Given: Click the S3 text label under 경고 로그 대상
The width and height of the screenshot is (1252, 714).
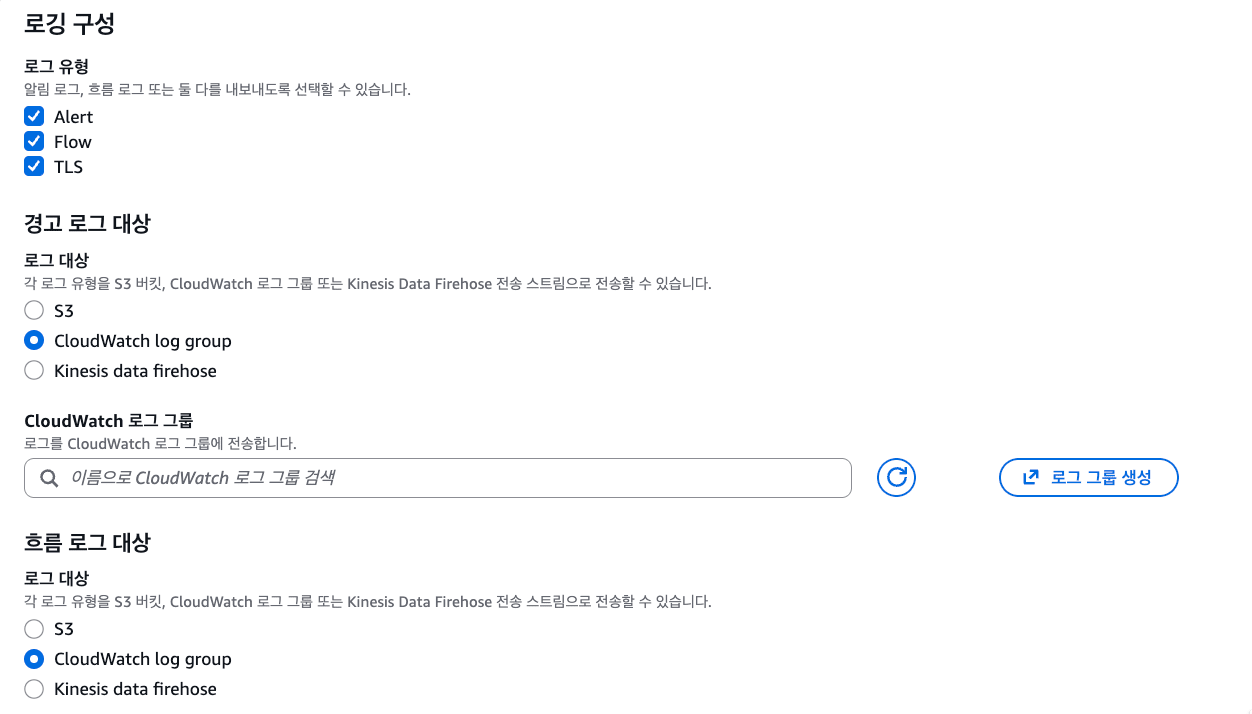Looking at the screenshot, I should (64, 311).
